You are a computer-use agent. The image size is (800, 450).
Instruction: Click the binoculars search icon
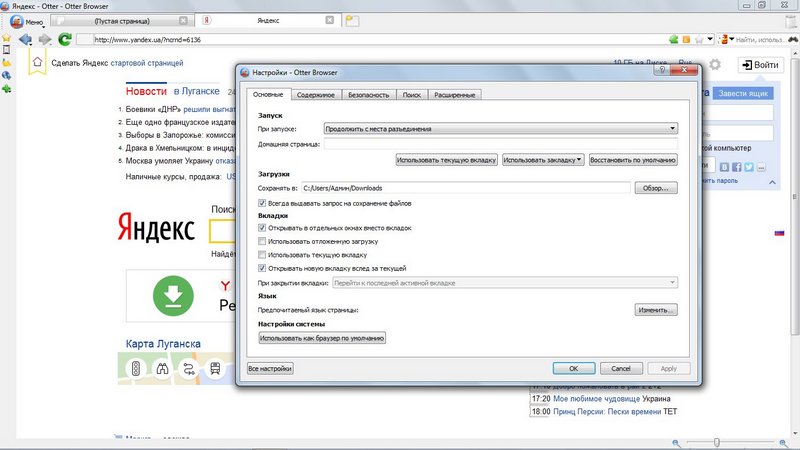(793, 39)
